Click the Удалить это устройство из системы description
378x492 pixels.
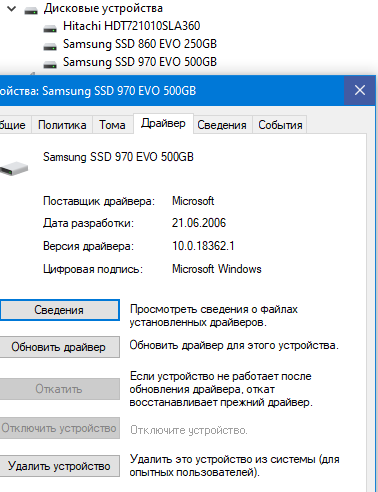(x=235, y=466)
